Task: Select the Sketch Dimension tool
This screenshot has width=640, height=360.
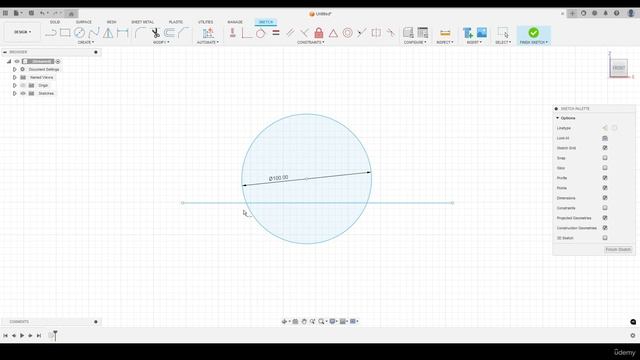Action: (x=122, y=33)
